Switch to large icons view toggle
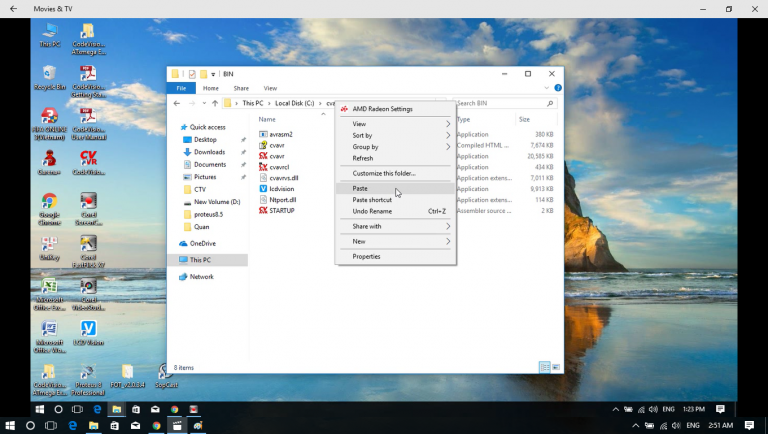768x434 pixels. click(x=556, y=367)
